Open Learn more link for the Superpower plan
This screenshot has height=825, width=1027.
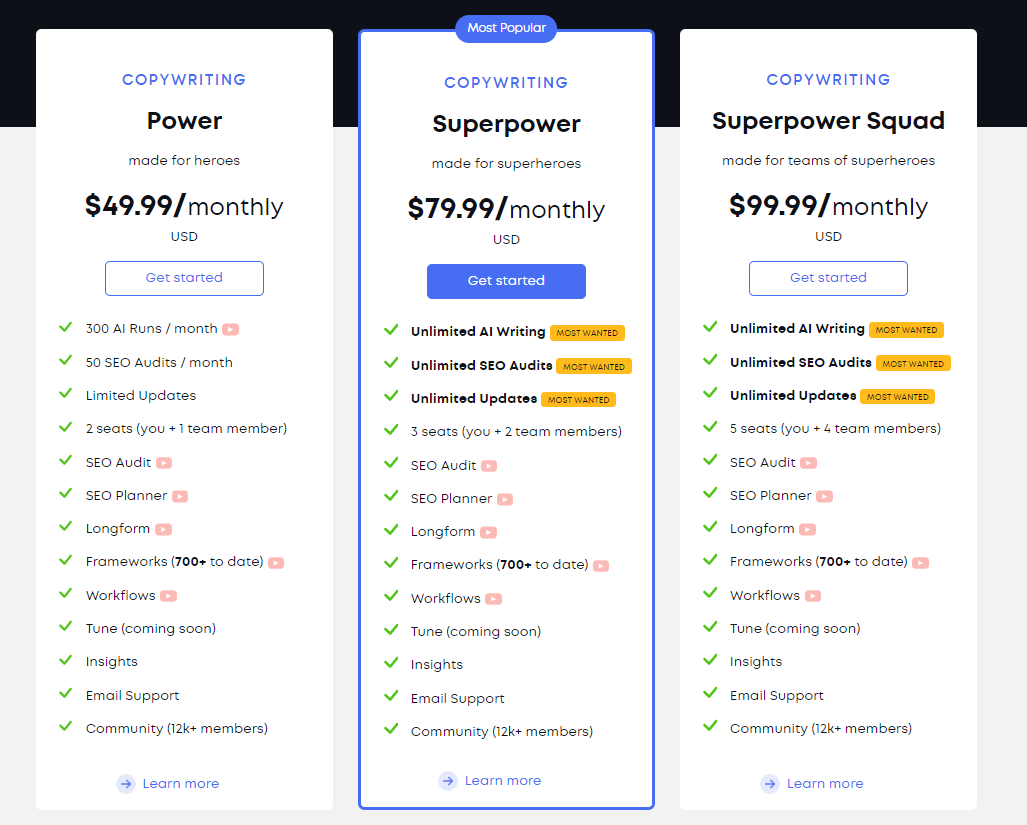coord(503,780)
